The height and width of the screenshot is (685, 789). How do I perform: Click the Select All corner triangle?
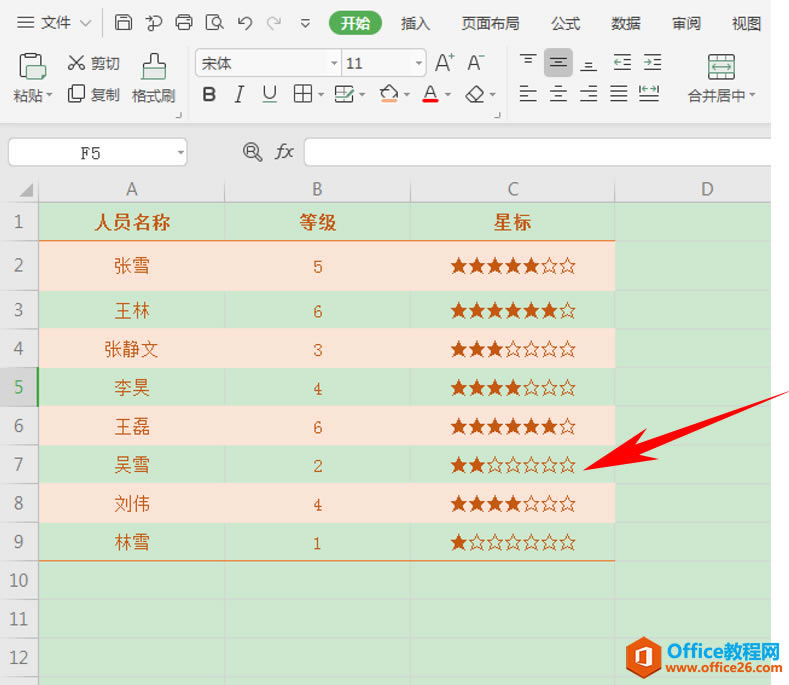[x=26, y=190]
